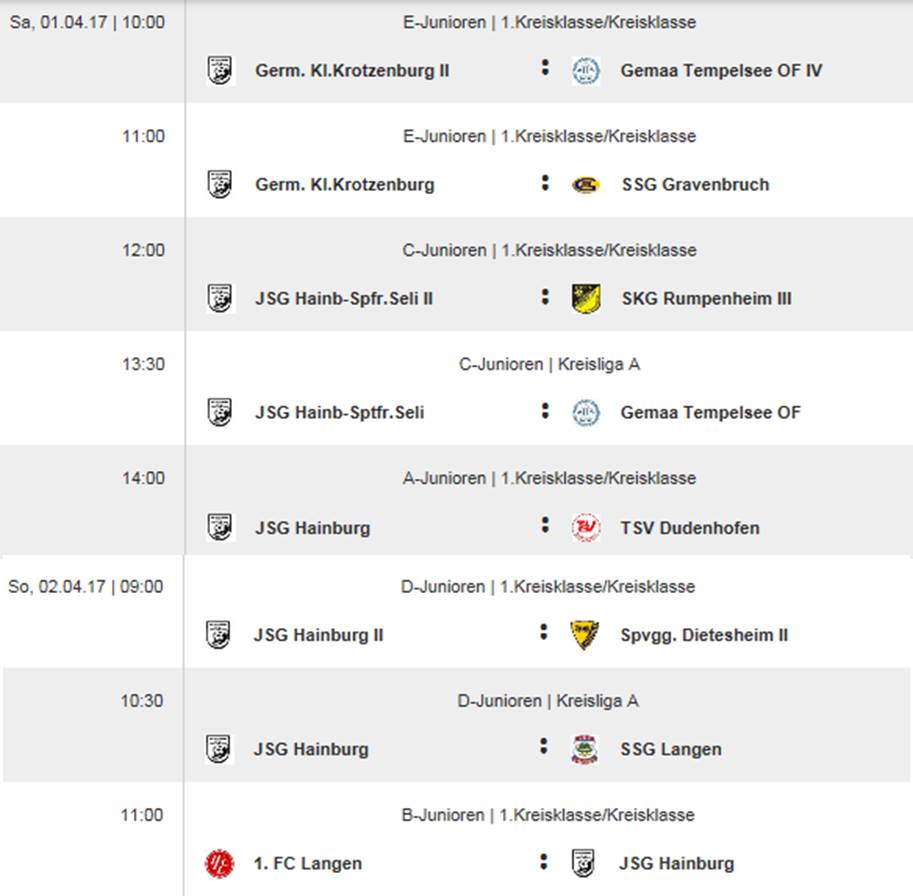The height and width of the screenshot is (896, 913).
Task: Open the SSG Langen team link
Action: click(671, 749)
